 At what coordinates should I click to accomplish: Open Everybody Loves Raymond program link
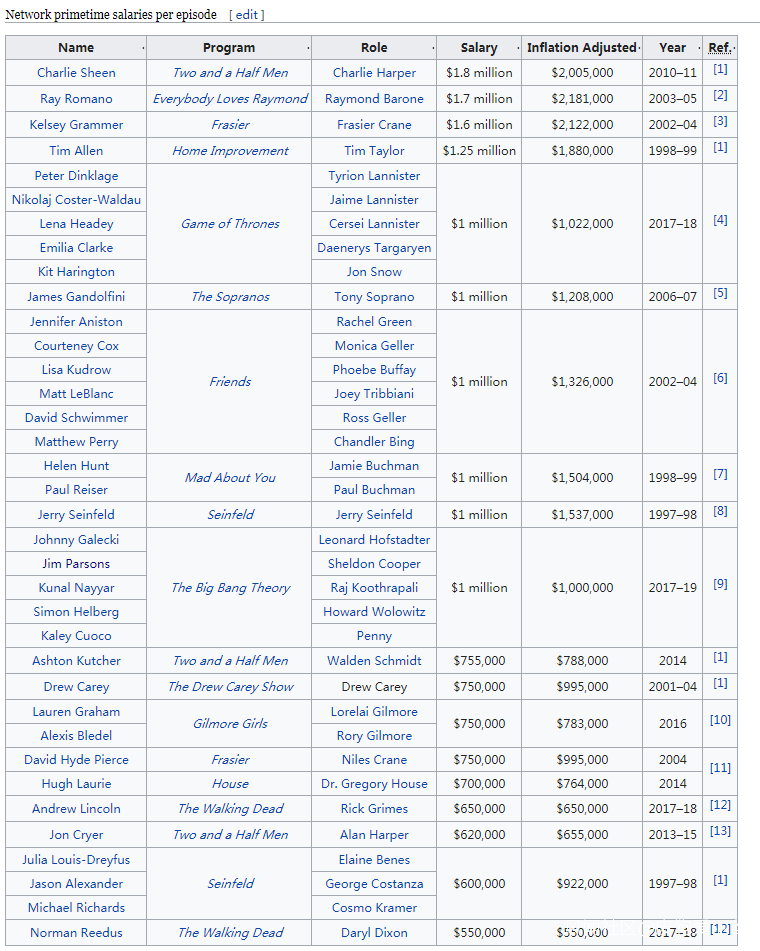tap(230, 99)
